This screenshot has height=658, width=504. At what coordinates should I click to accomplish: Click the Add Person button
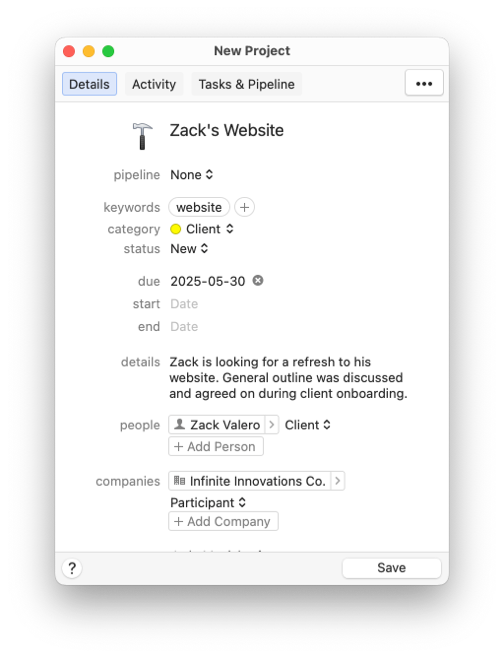pyautogui.click(x=216, y=446)
